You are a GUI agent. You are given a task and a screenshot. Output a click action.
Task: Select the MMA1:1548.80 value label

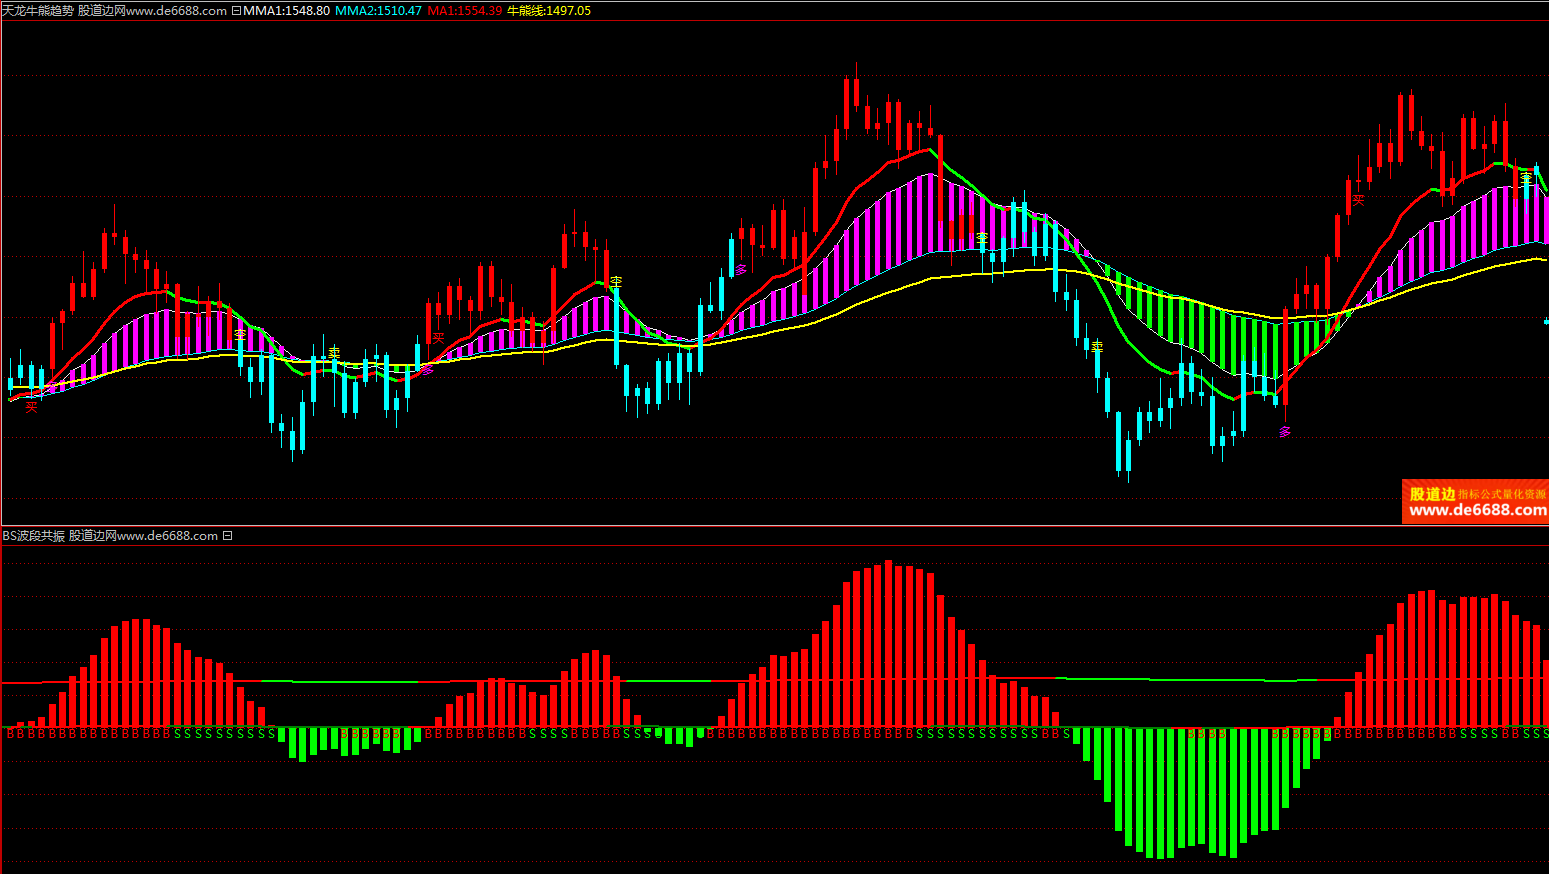(286, 11)
